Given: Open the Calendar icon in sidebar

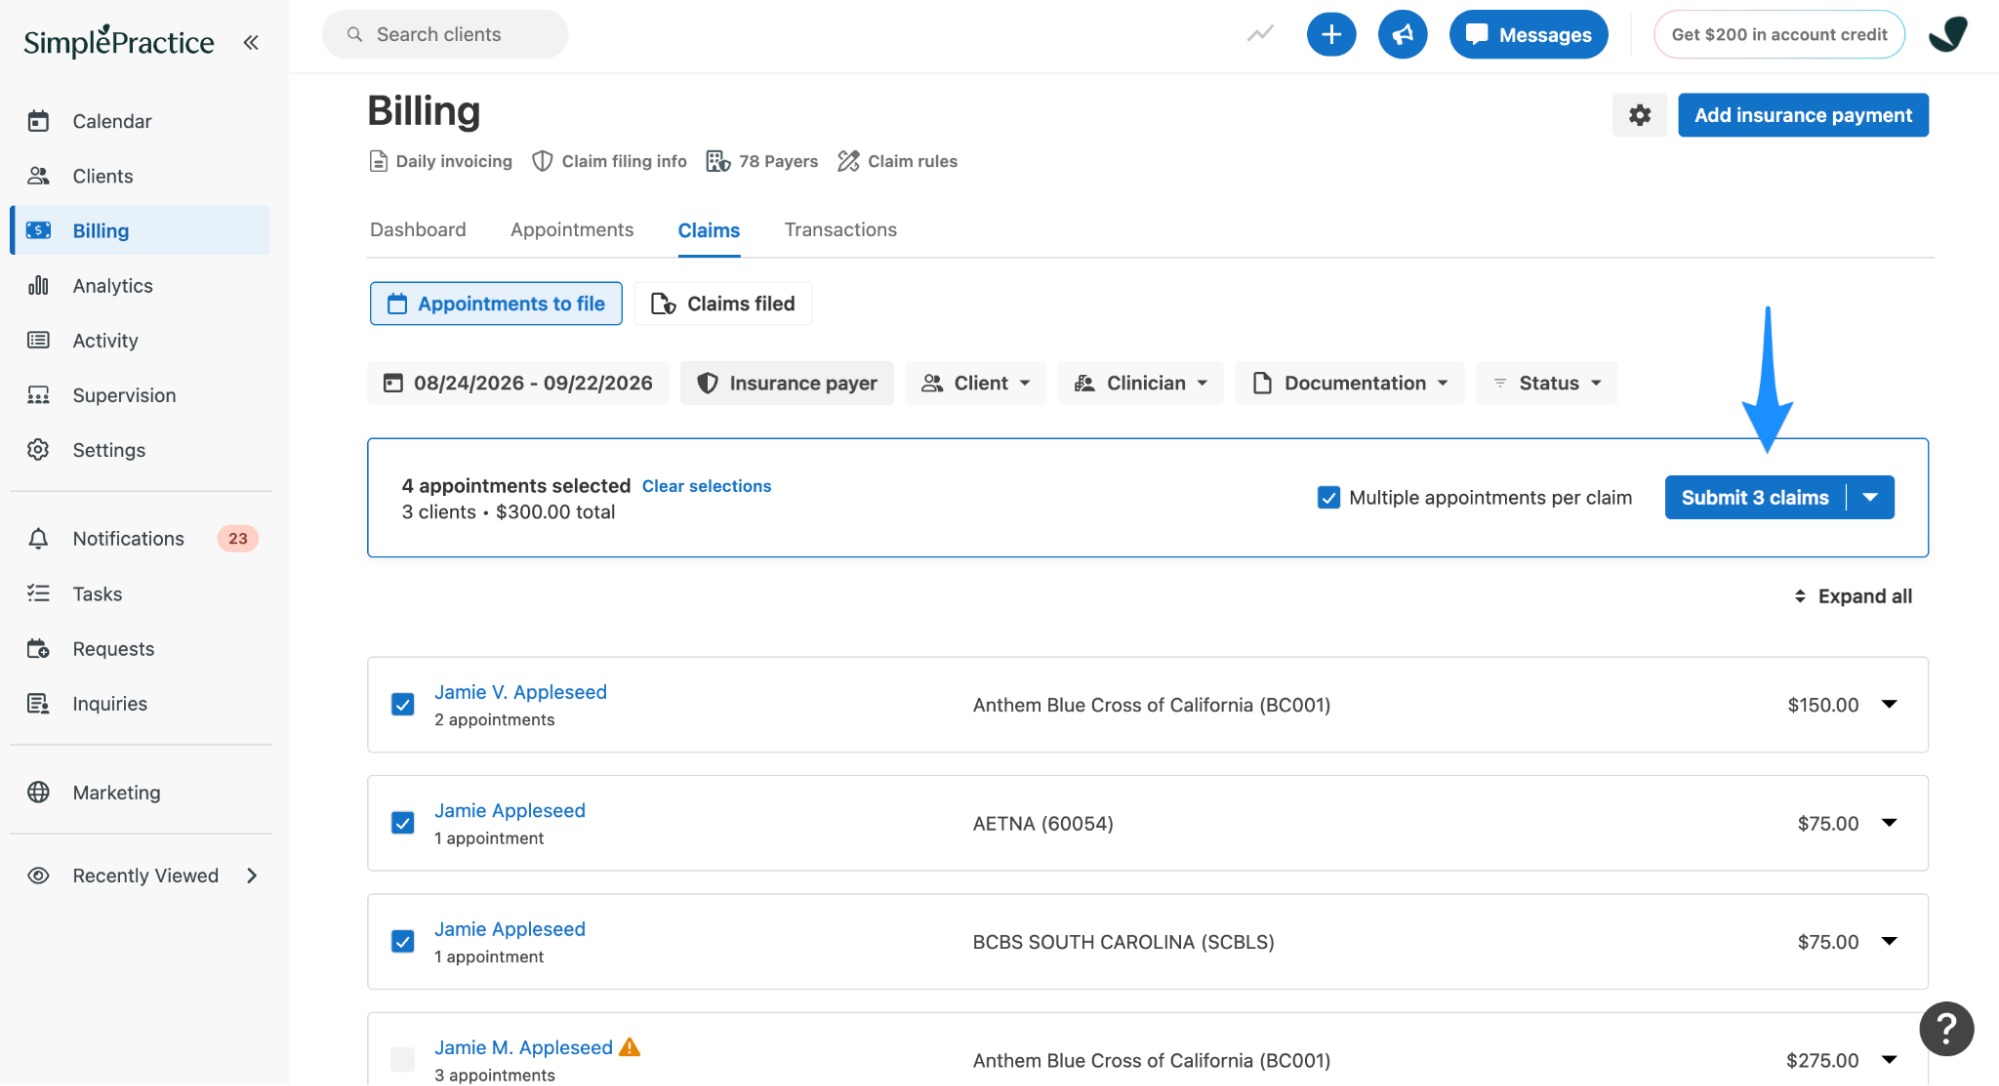Looking at the screenshot, I should pyautogui.click(x=38, y=121).
